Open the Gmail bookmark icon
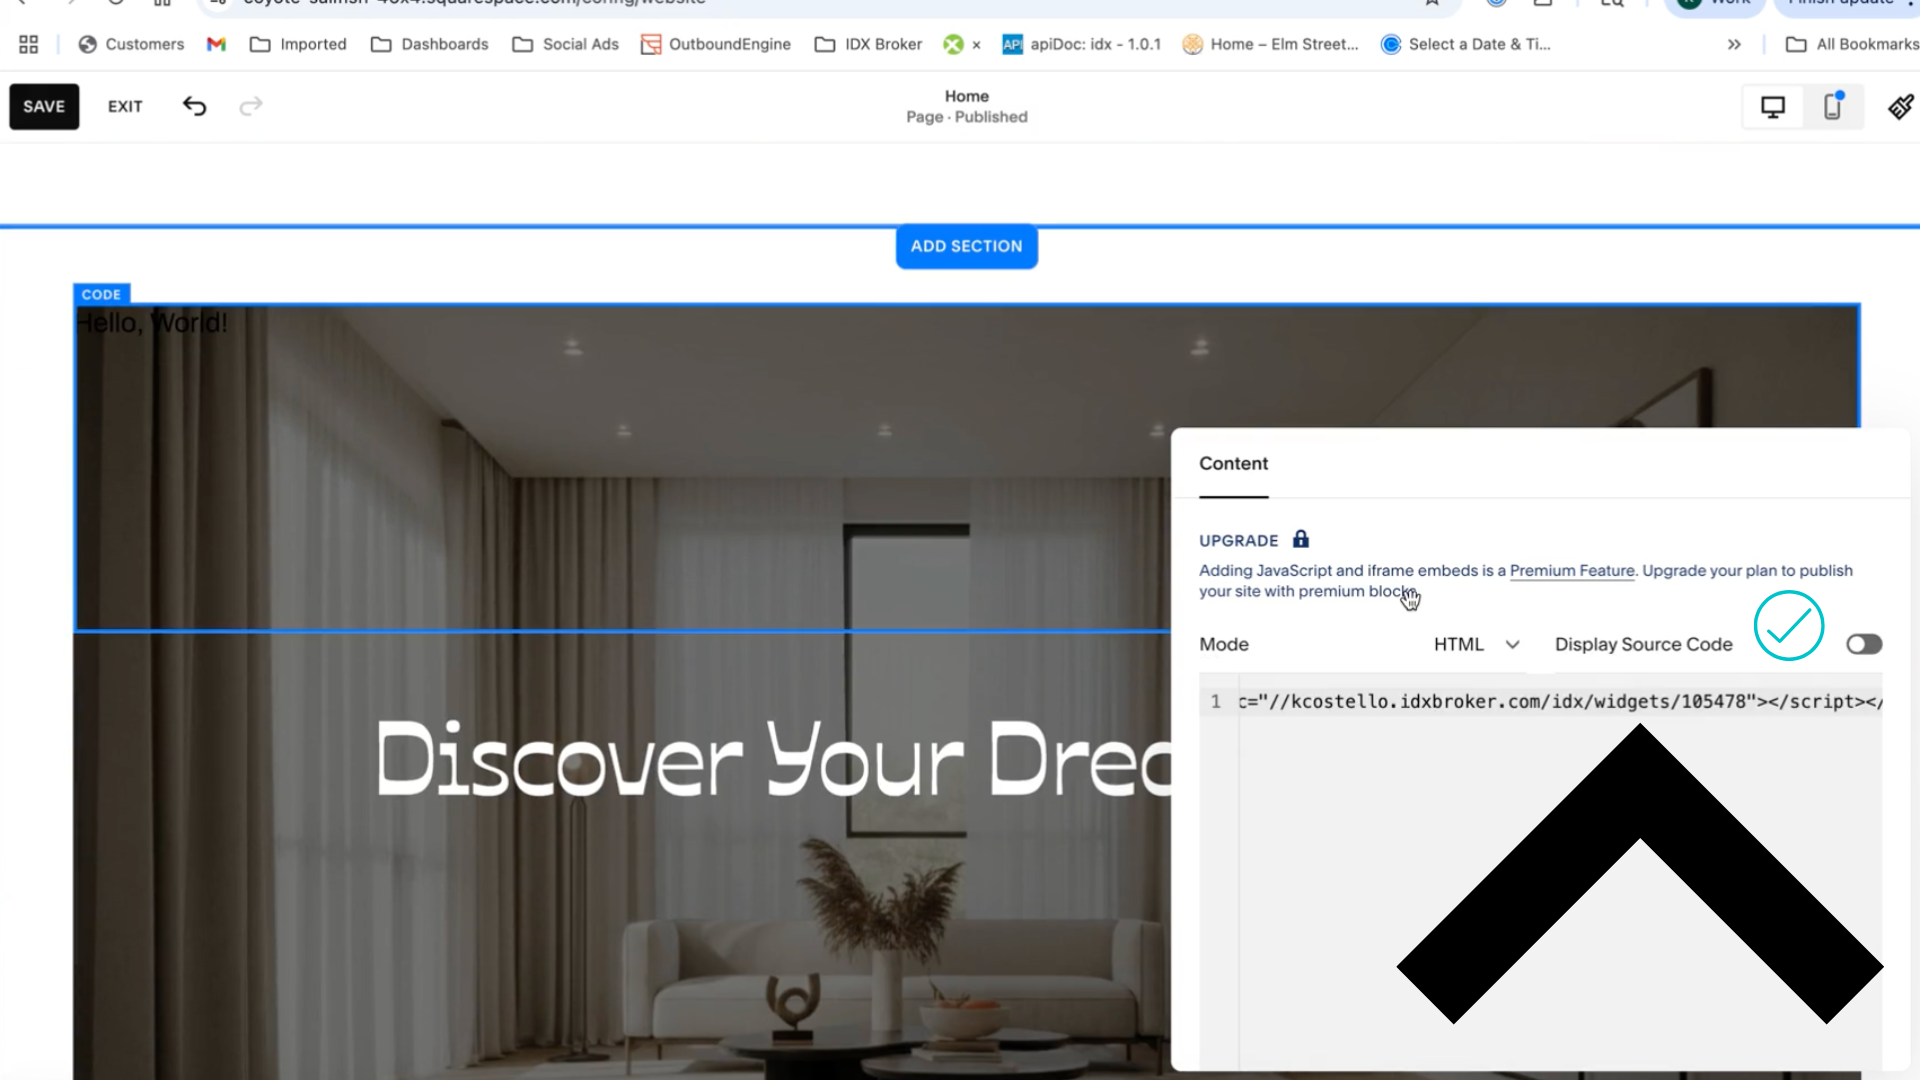The width and height of the screenshot is (1920, 1080). 216,44
